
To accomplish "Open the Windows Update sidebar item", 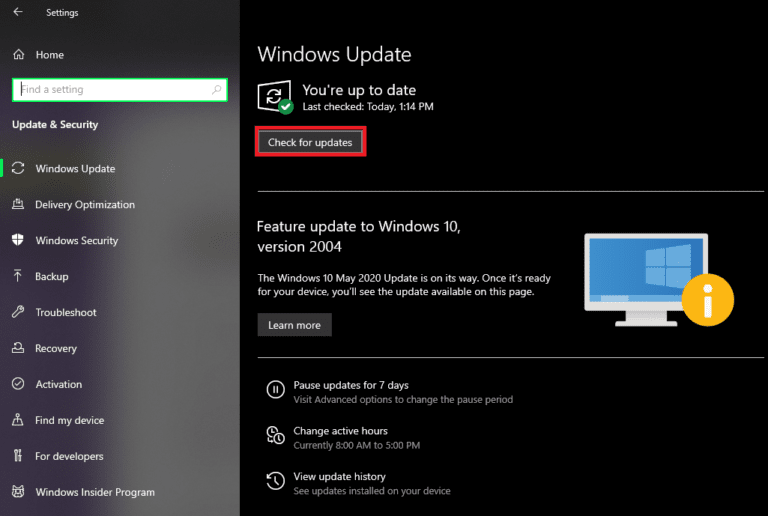I will [75, 169].
